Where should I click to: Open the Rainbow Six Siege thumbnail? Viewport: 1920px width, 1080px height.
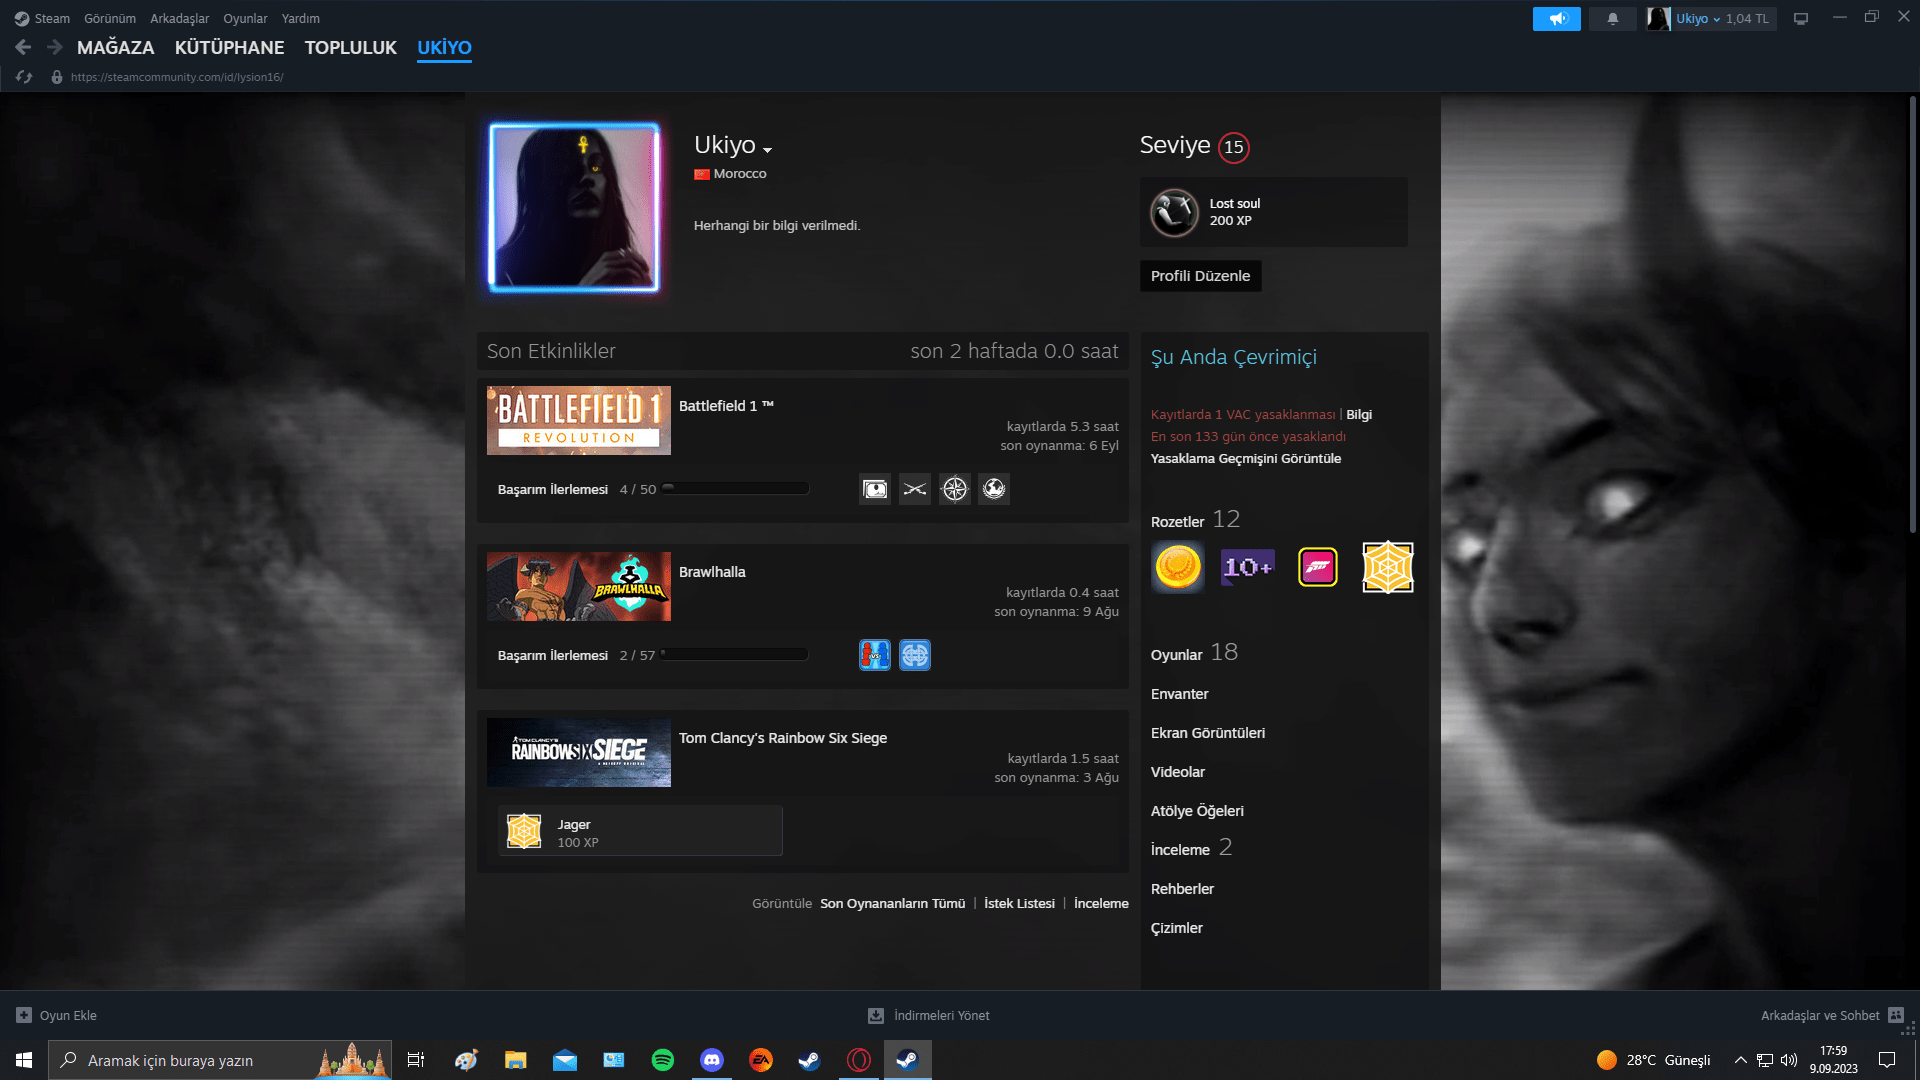[x=579, y=752]
